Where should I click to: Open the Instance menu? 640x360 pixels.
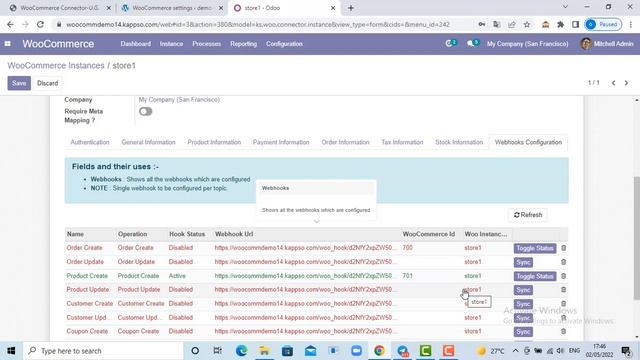pyautogui.click(x=171, y=44)
